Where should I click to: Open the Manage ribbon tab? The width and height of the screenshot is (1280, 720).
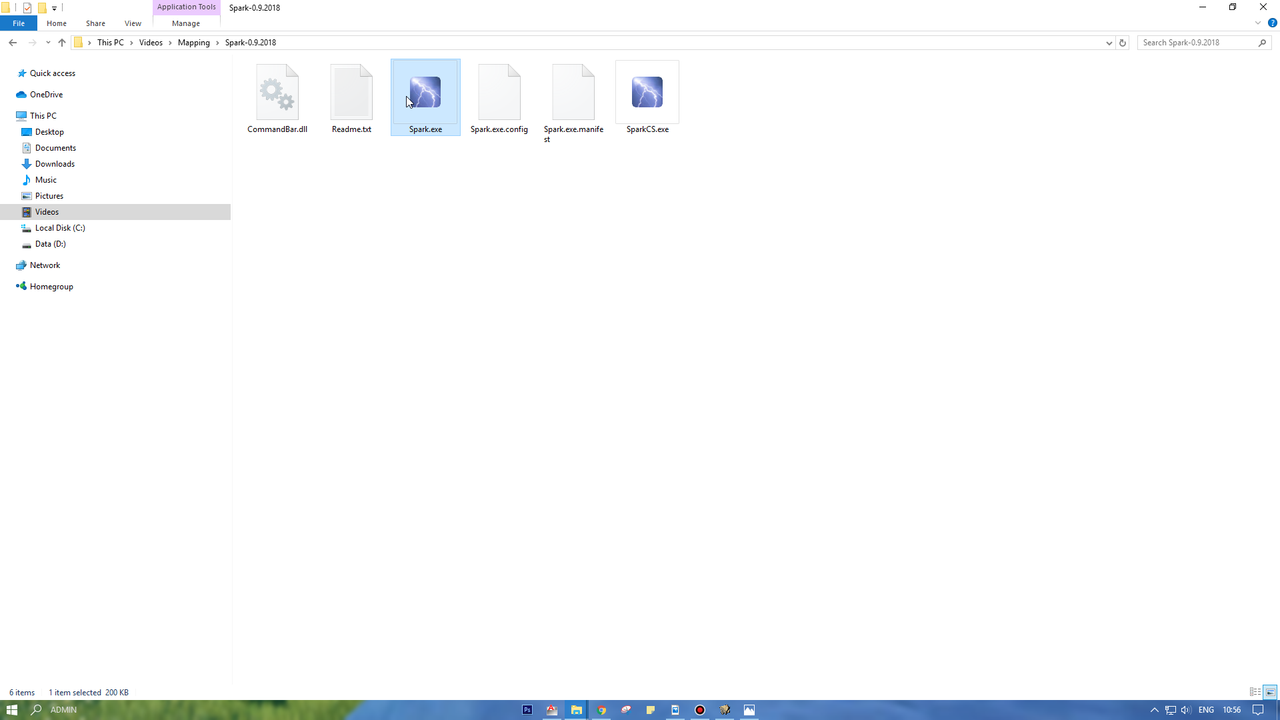click(186, 23)
